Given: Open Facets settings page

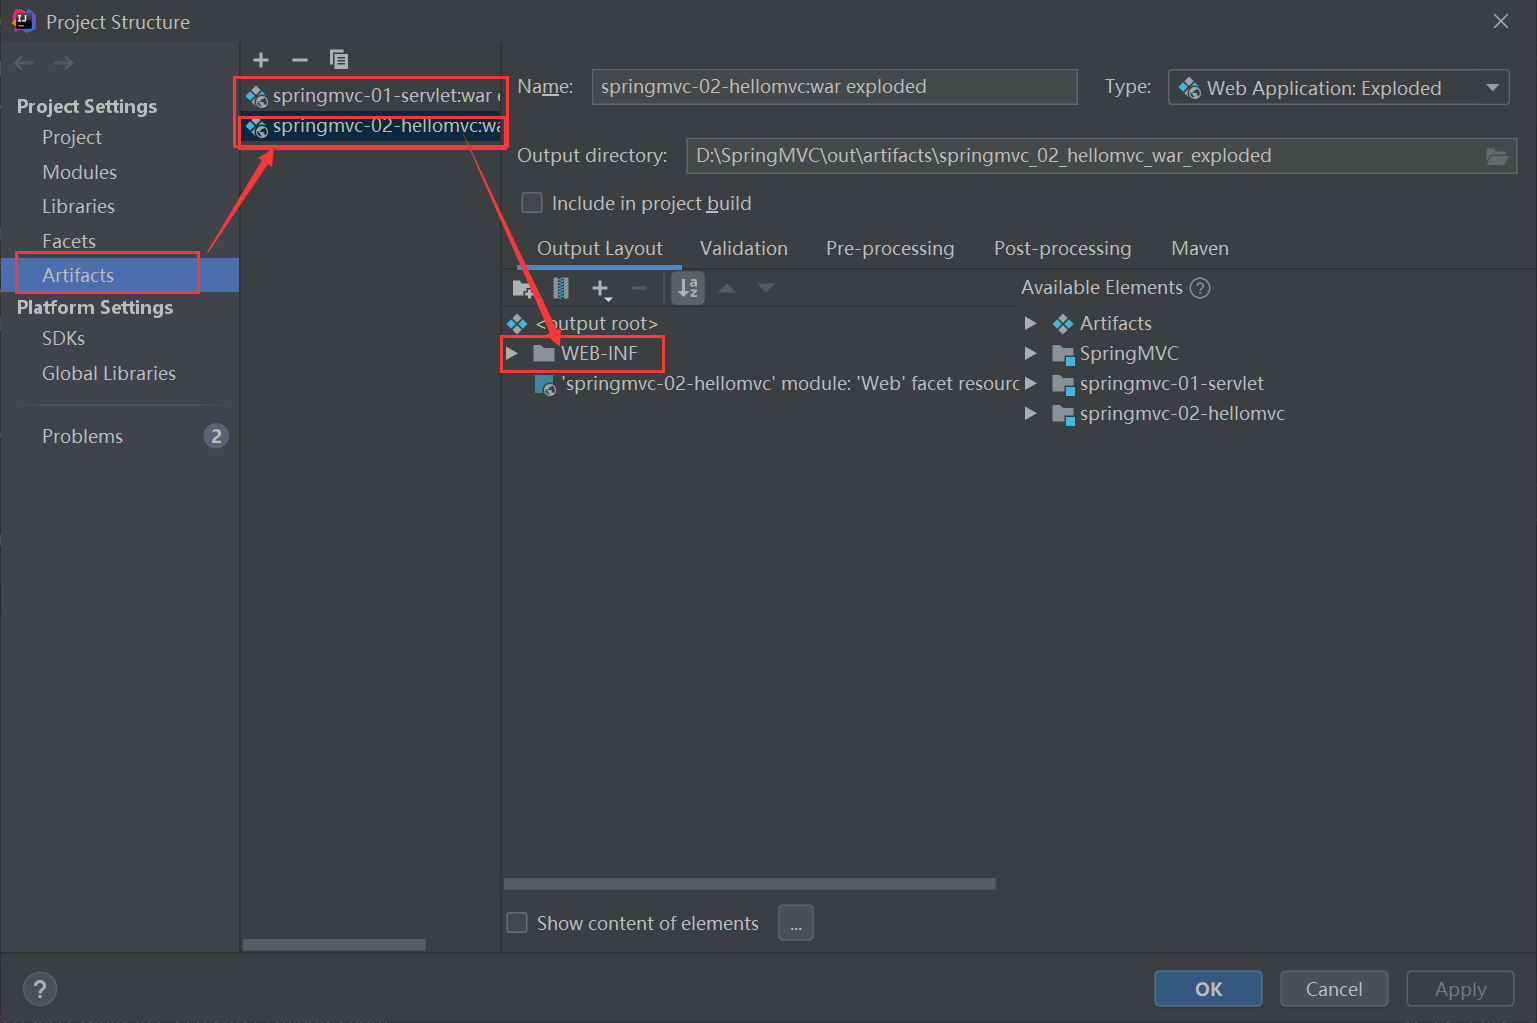Looking at the screenshot, I should coord(69,241).
